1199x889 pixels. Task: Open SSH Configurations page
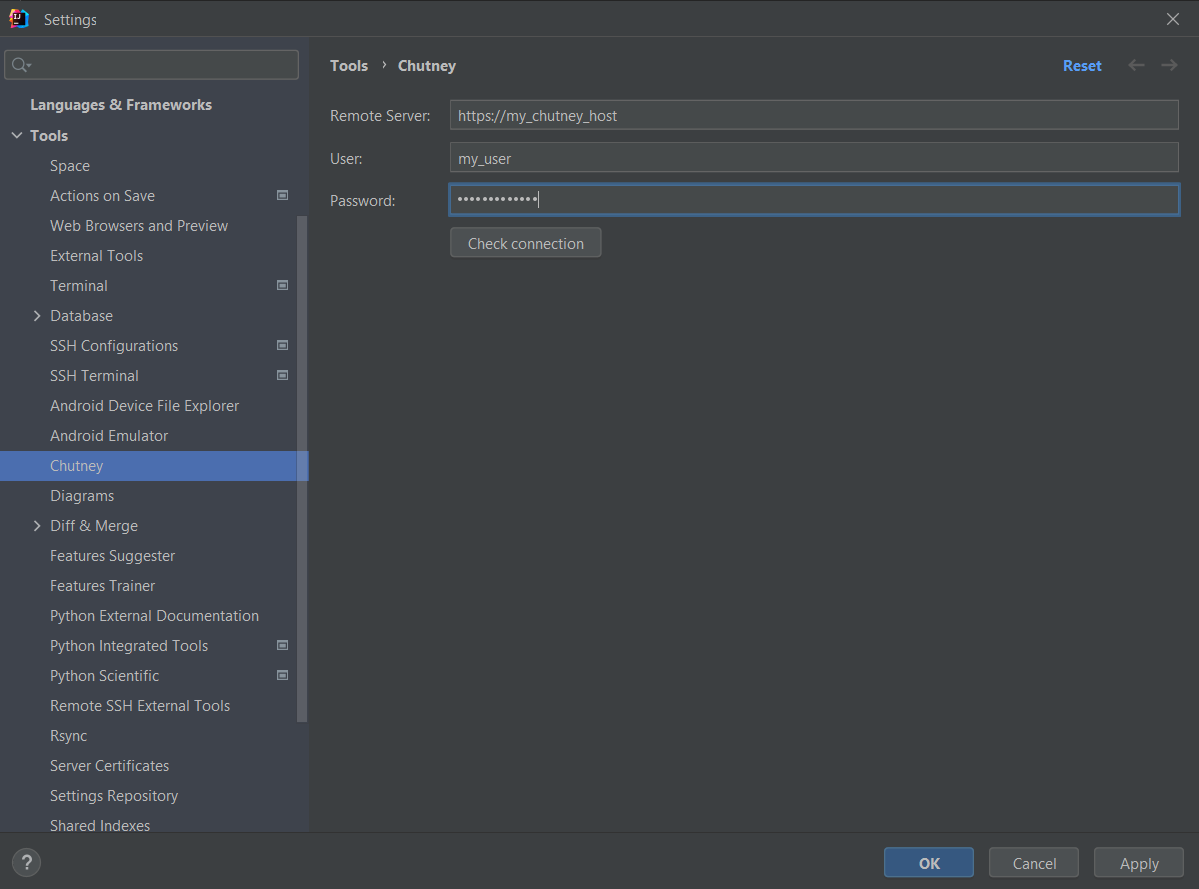coord(114,346)
